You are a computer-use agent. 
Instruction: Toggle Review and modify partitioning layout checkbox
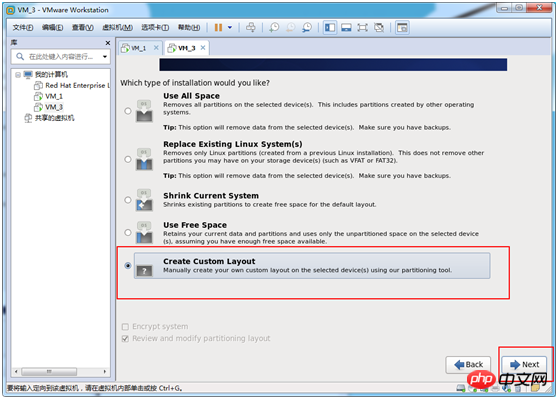coord(125,338)
